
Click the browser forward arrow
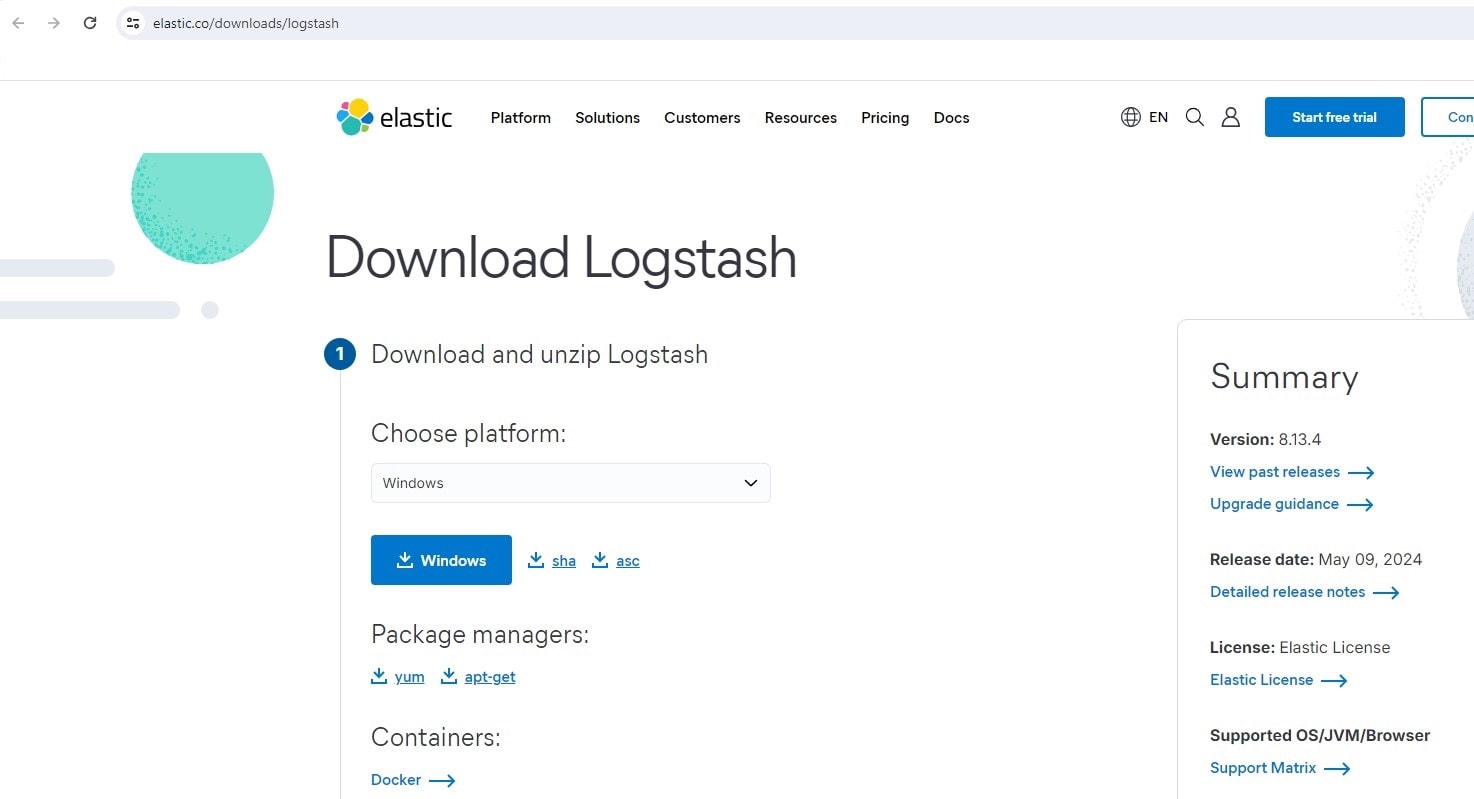54,23
